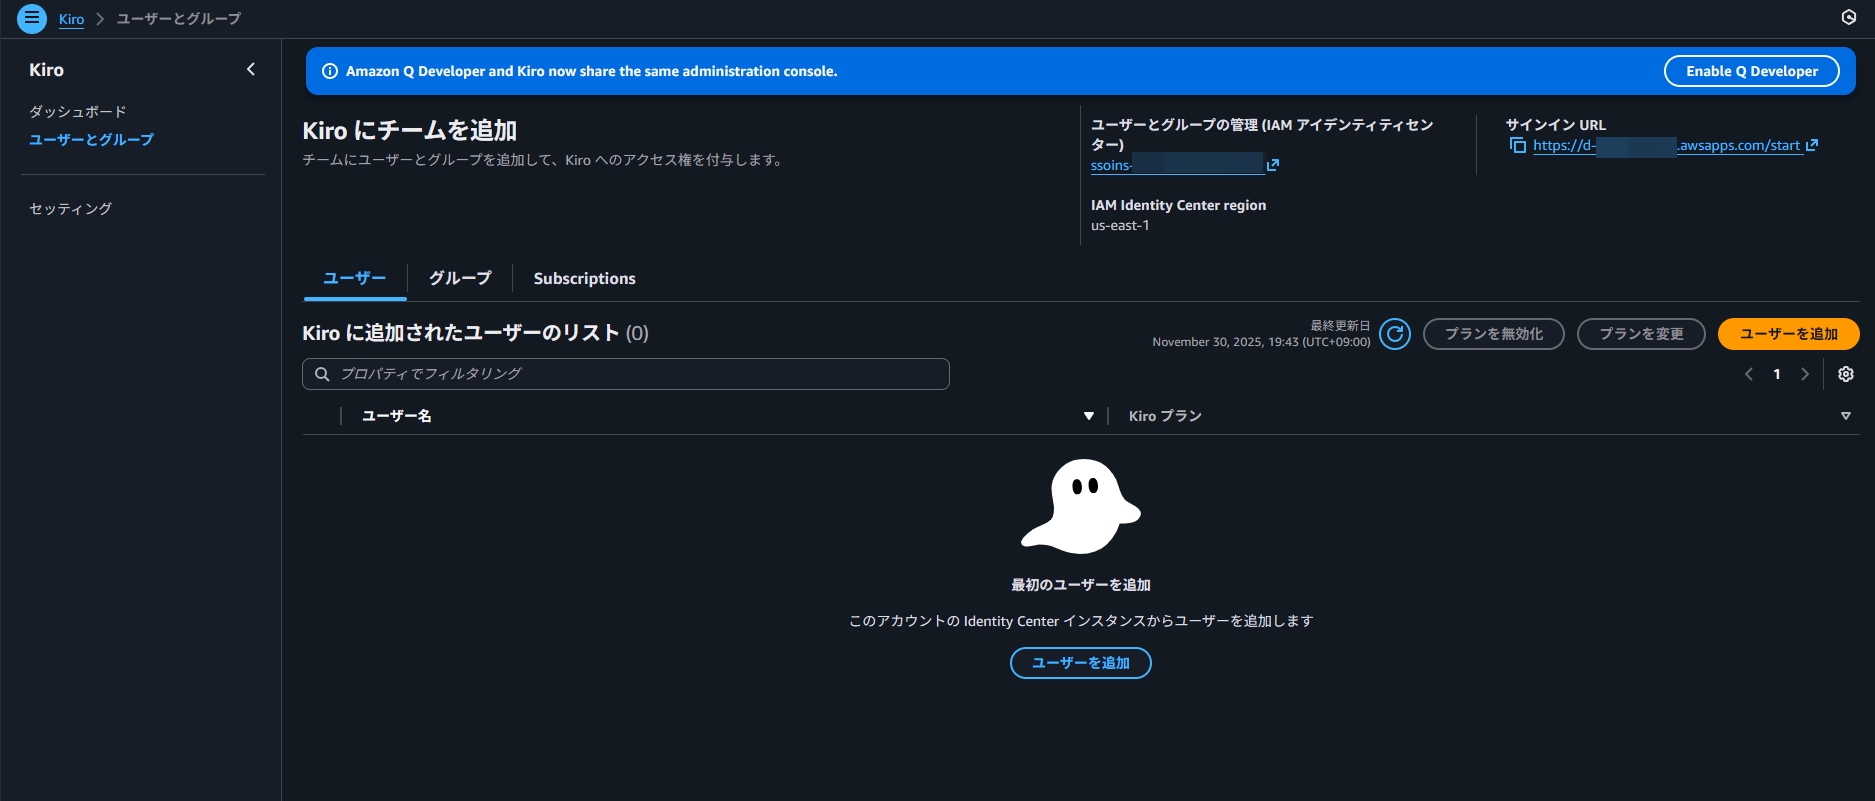Open table preferences gear icon
Image resolution: width=1875 pixels, height=801 pixels.
point(1846,374)
